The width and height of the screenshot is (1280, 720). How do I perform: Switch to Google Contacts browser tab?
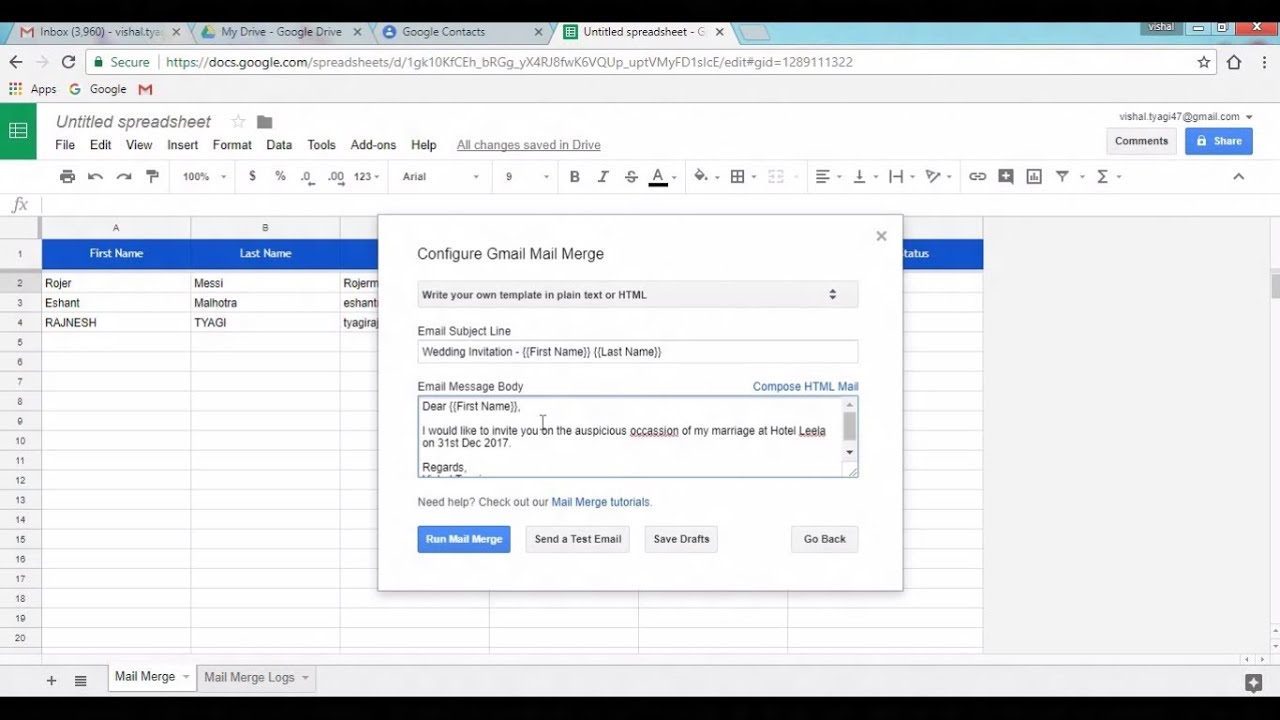coord(443,32)
